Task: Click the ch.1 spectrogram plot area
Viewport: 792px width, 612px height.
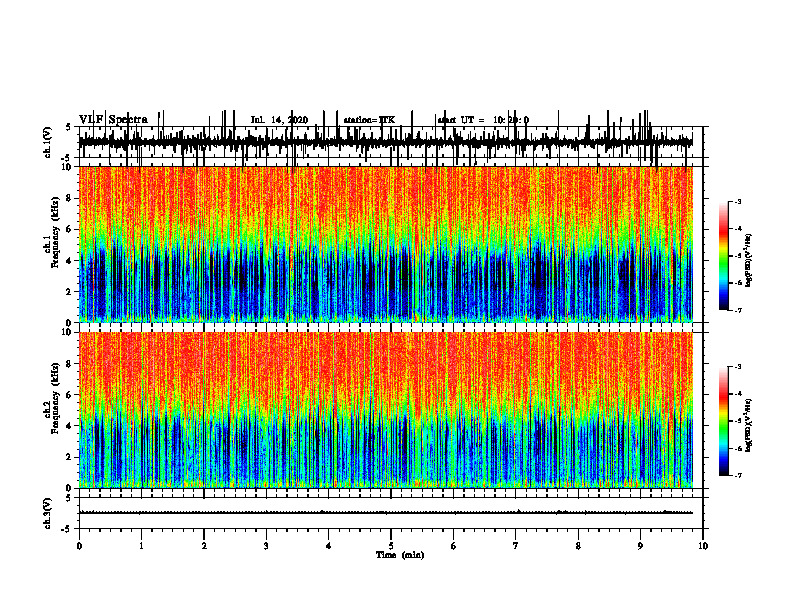Action: (x=385, y=244)
